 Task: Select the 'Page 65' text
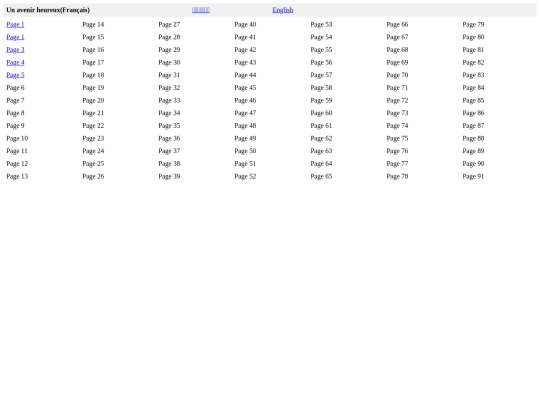pyautogui.click(x=321, y=176)
